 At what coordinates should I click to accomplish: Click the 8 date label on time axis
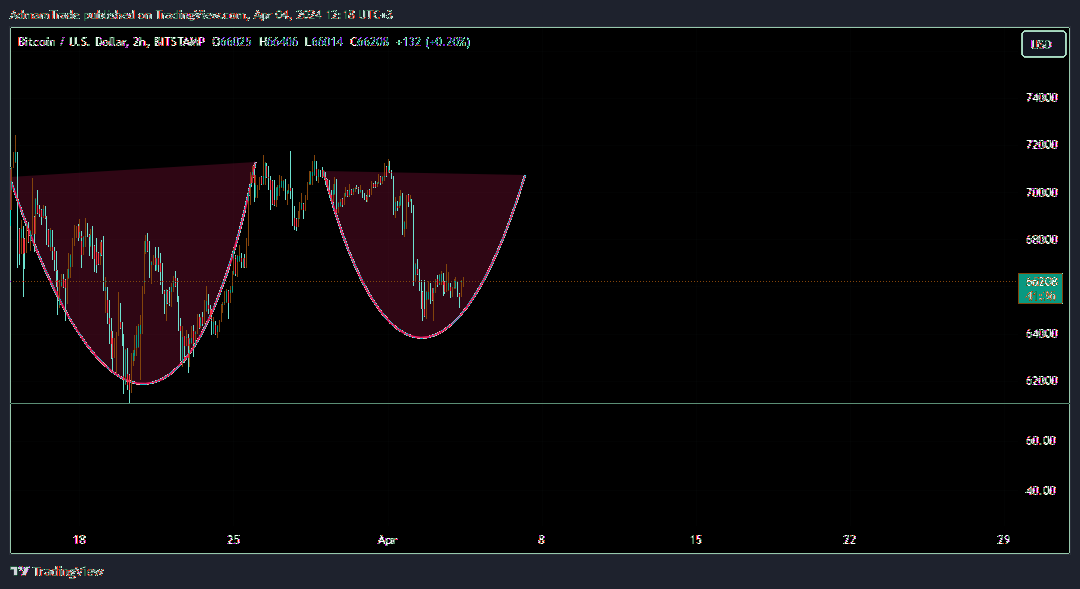(541, 539)
